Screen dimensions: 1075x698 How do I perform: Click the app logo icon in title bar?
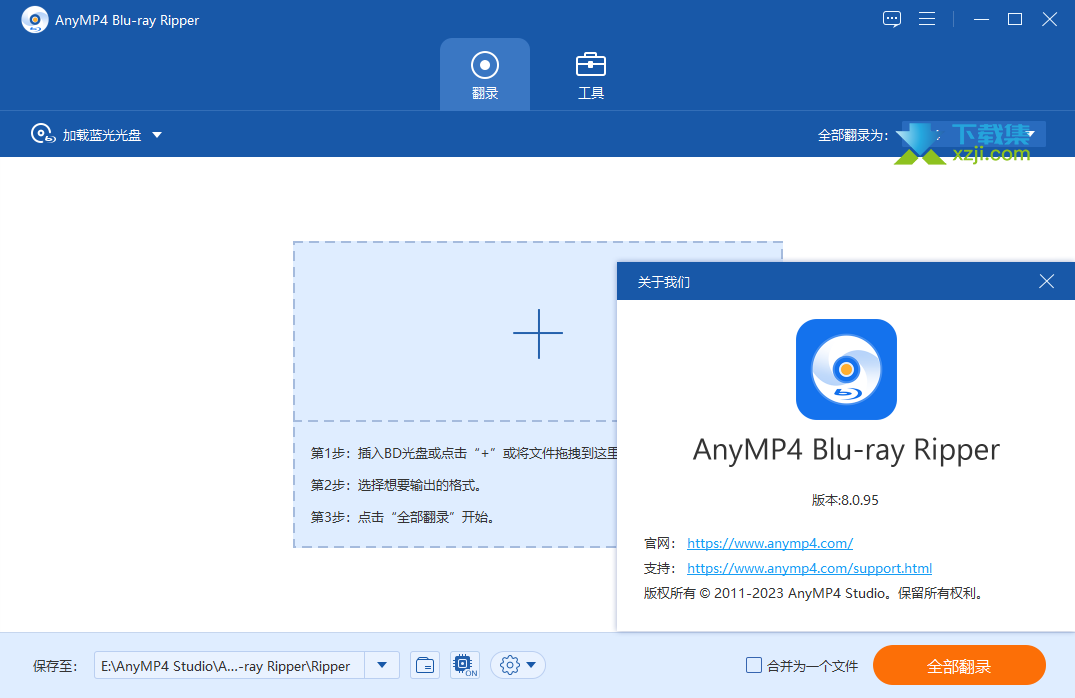(x=35, y=20)
